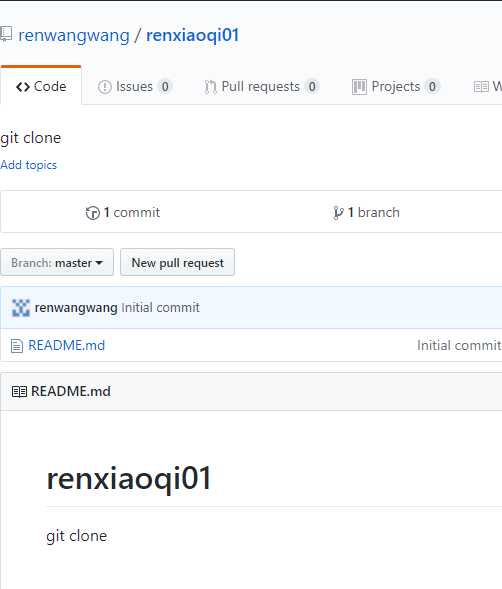
Task: Click the Projects board icon
Action: pyautogui.click(x=359, y=87)
